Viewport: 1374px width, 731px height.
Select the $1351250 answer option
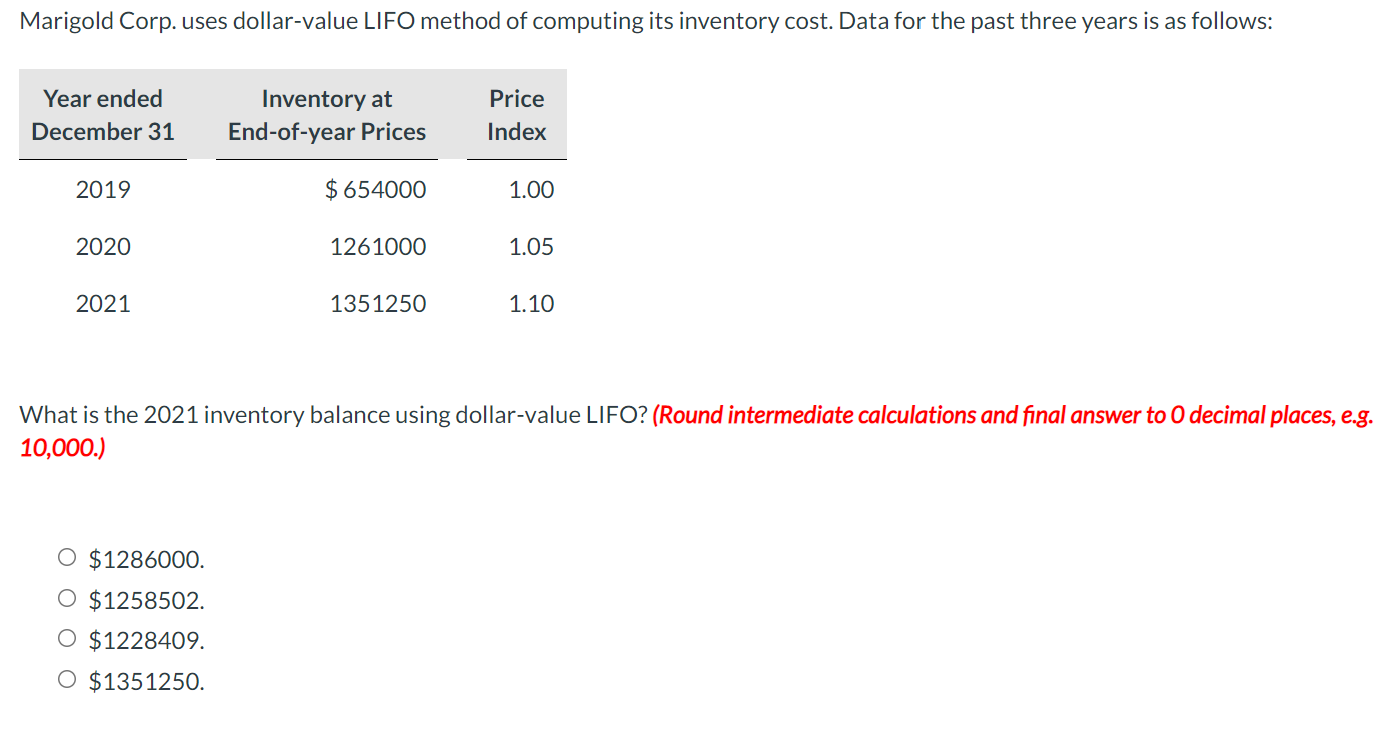pyautogui.click(x=146, y=681)
